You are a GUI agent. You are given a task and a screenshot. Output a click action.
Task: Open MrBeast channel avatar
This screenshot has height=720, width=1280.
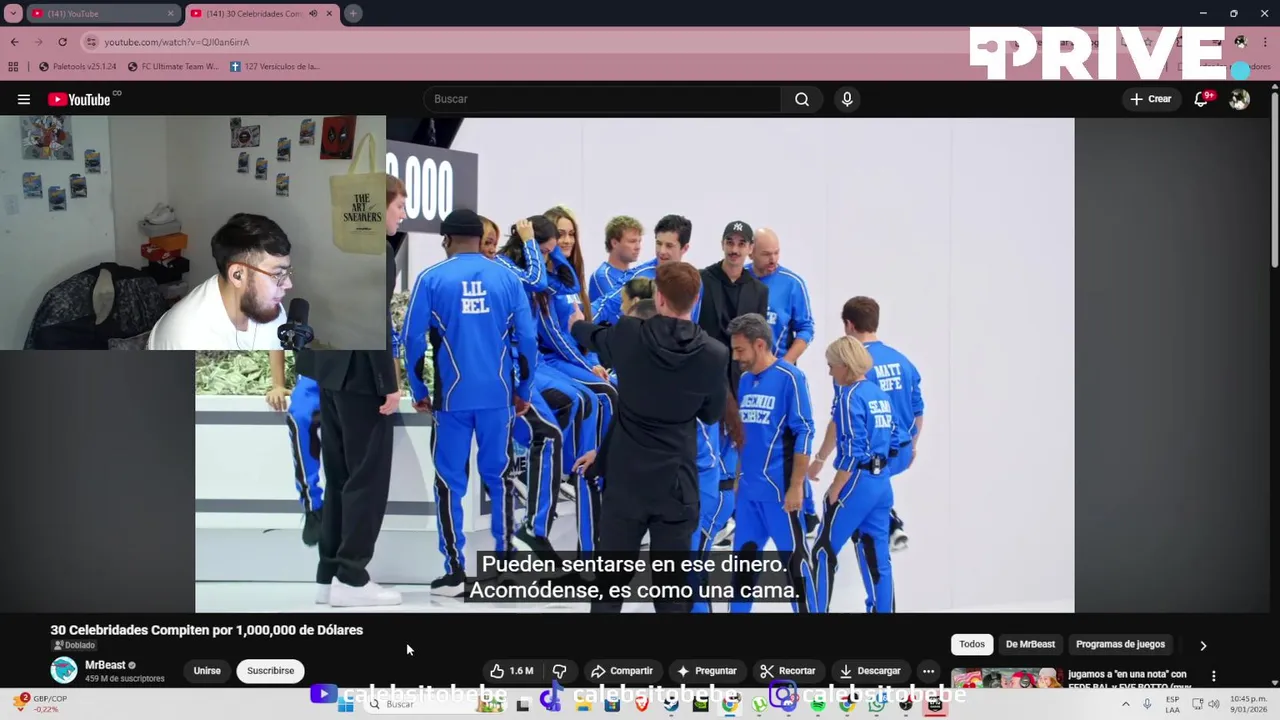(x=64, y=670)
